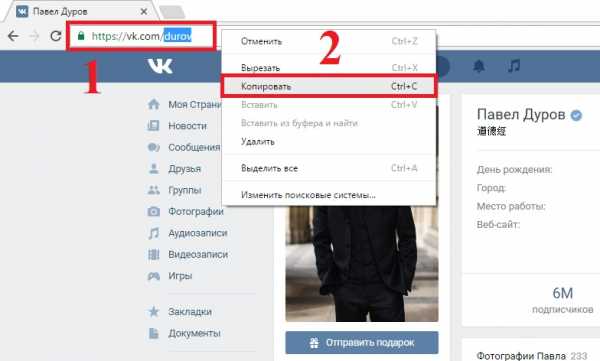
Task: Open notifications bell icon
Action: [479, 66]
